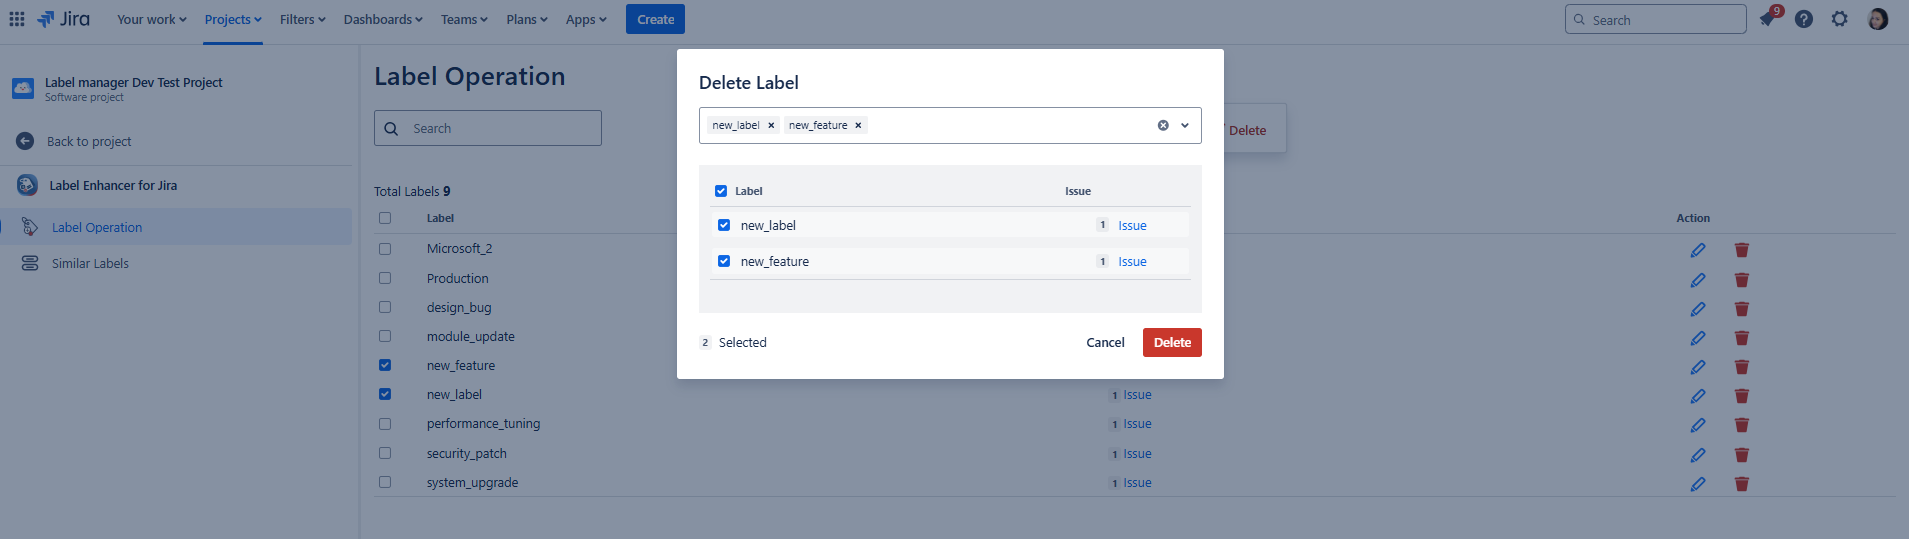
Task: Check the module_update row checkbox
Action: (385, 336)
